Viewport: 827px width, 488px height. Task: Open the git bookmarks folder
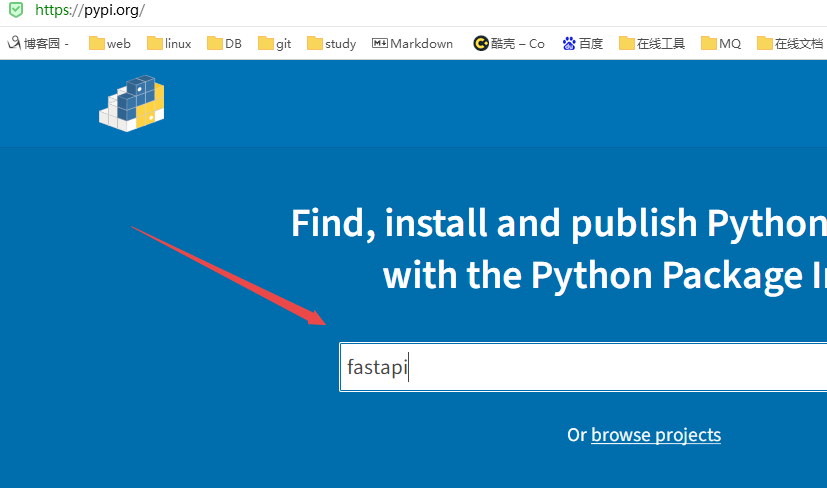[274, 44]
